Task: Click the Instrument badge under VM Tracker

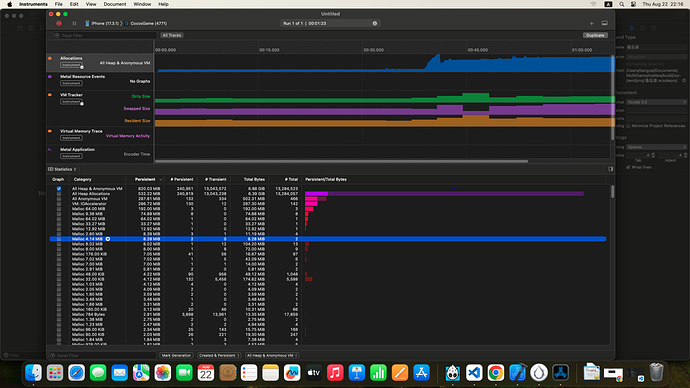Action: [x=71, y=102]
